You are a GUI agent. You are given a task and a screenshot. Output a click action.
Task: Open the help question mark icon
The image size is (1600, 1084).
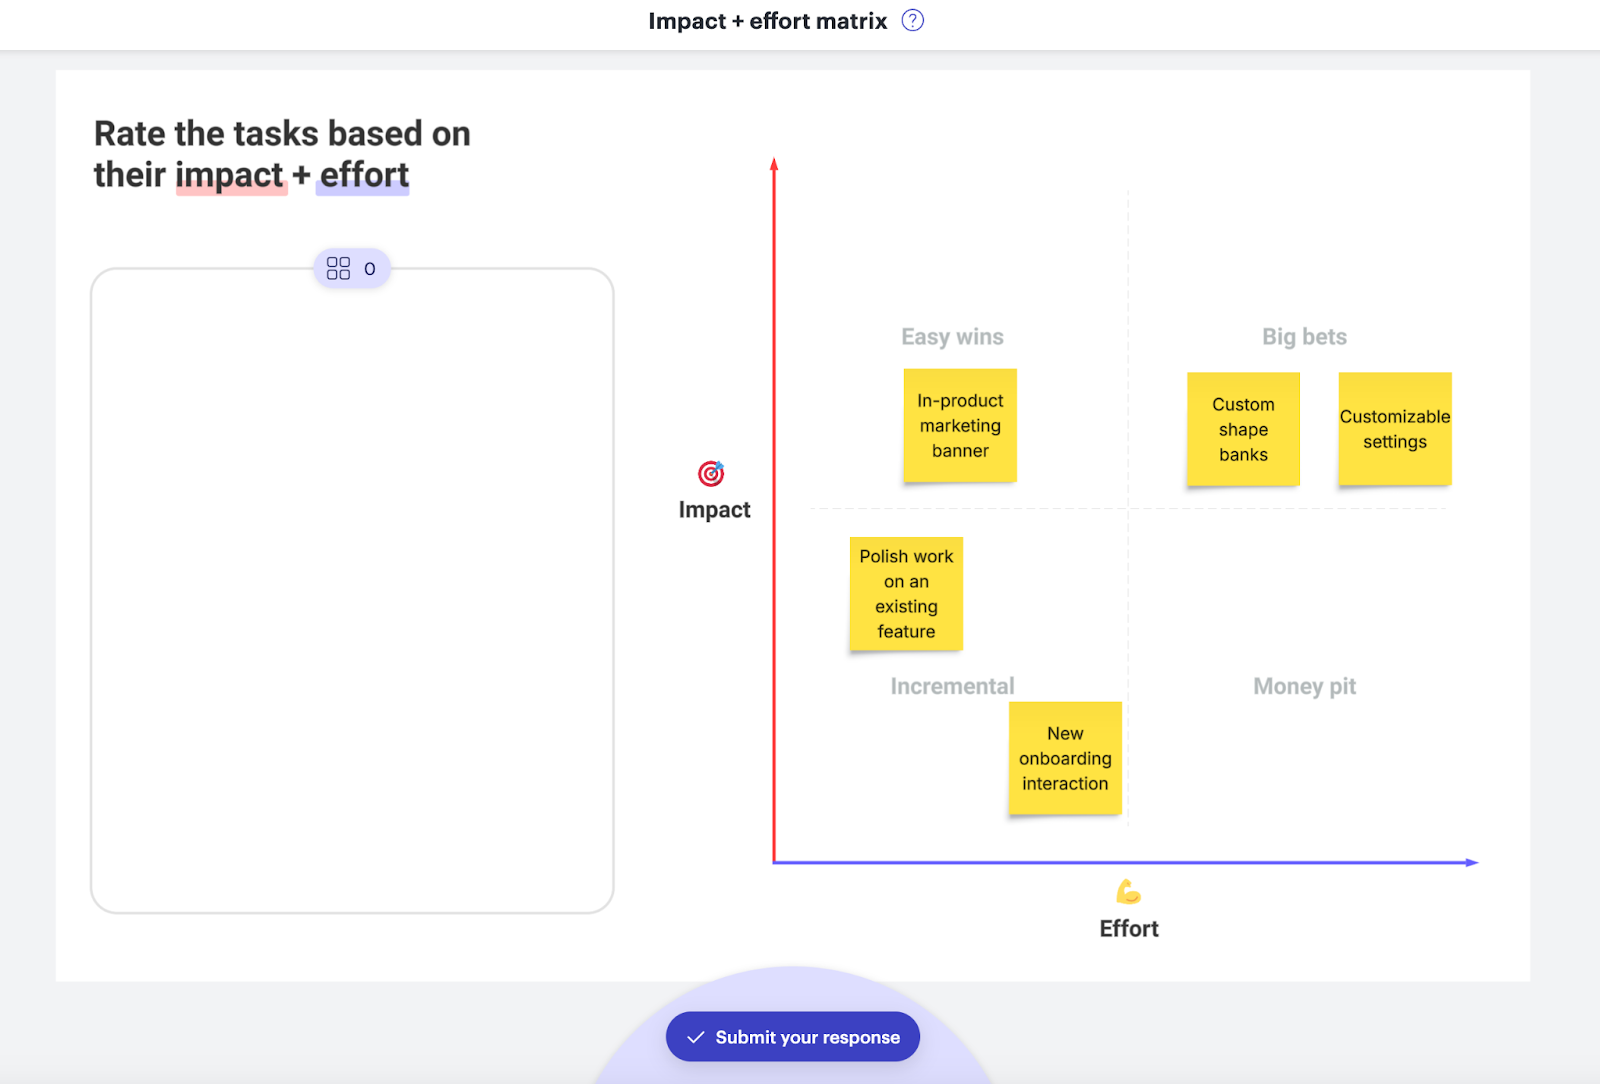[912, 20]
